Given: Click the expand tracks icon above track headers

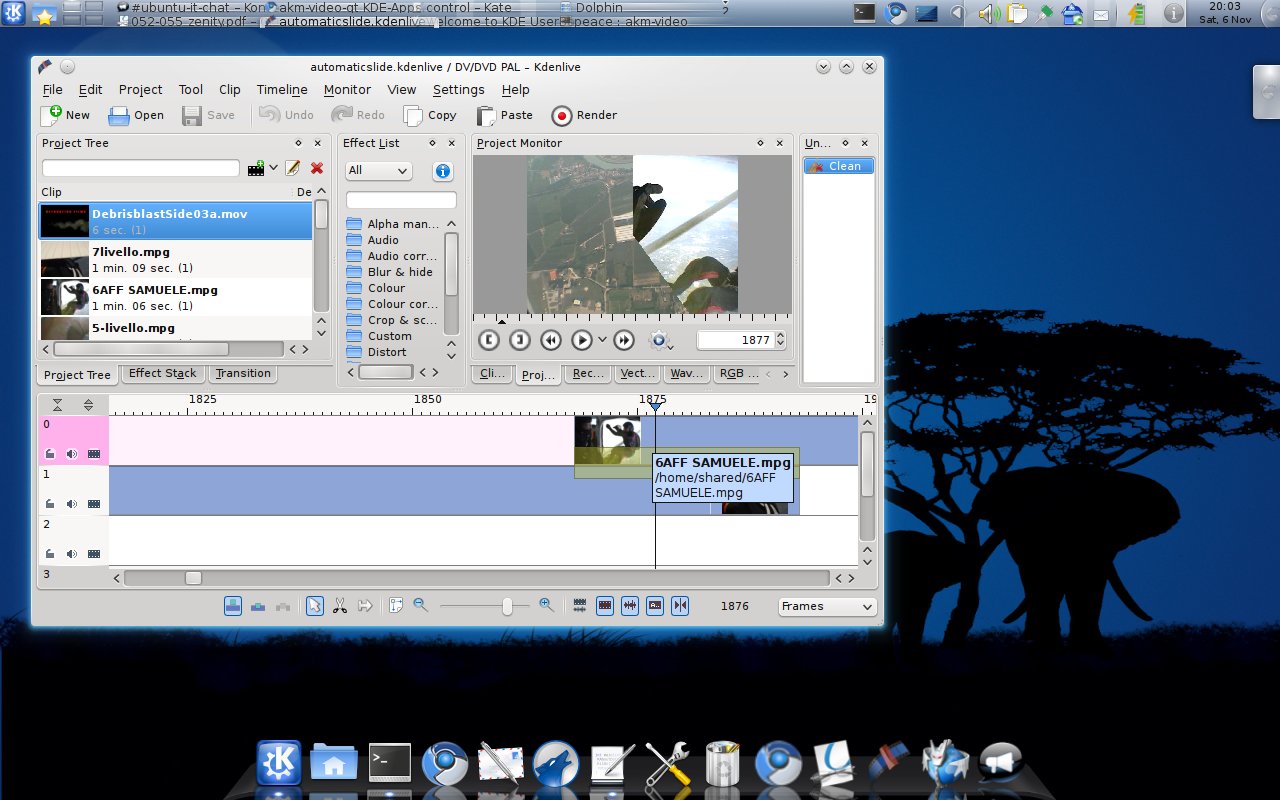Looking at the screenshot, I should 89,405.
